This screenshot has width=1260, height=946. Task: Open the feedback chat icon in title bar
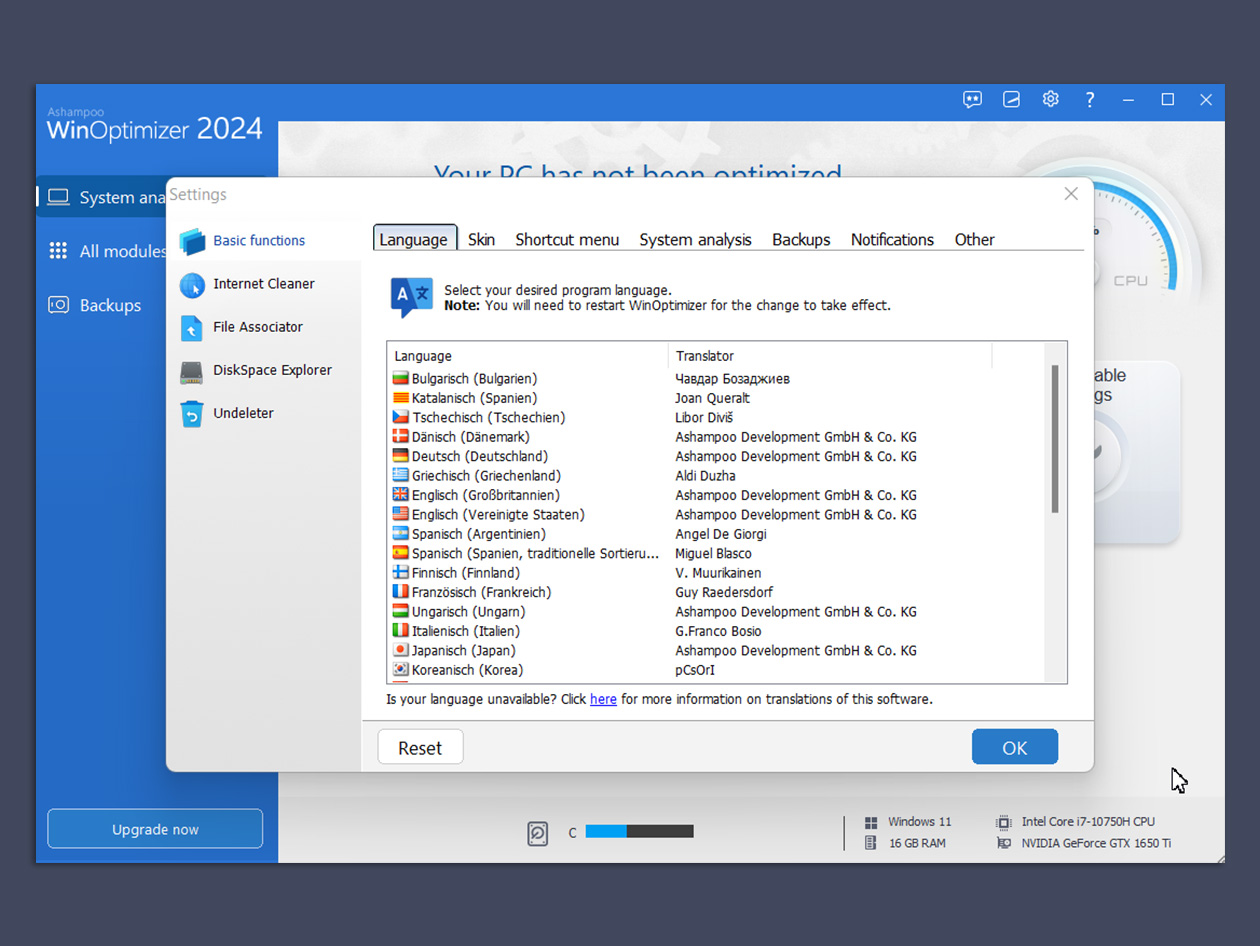coord(972,100)
